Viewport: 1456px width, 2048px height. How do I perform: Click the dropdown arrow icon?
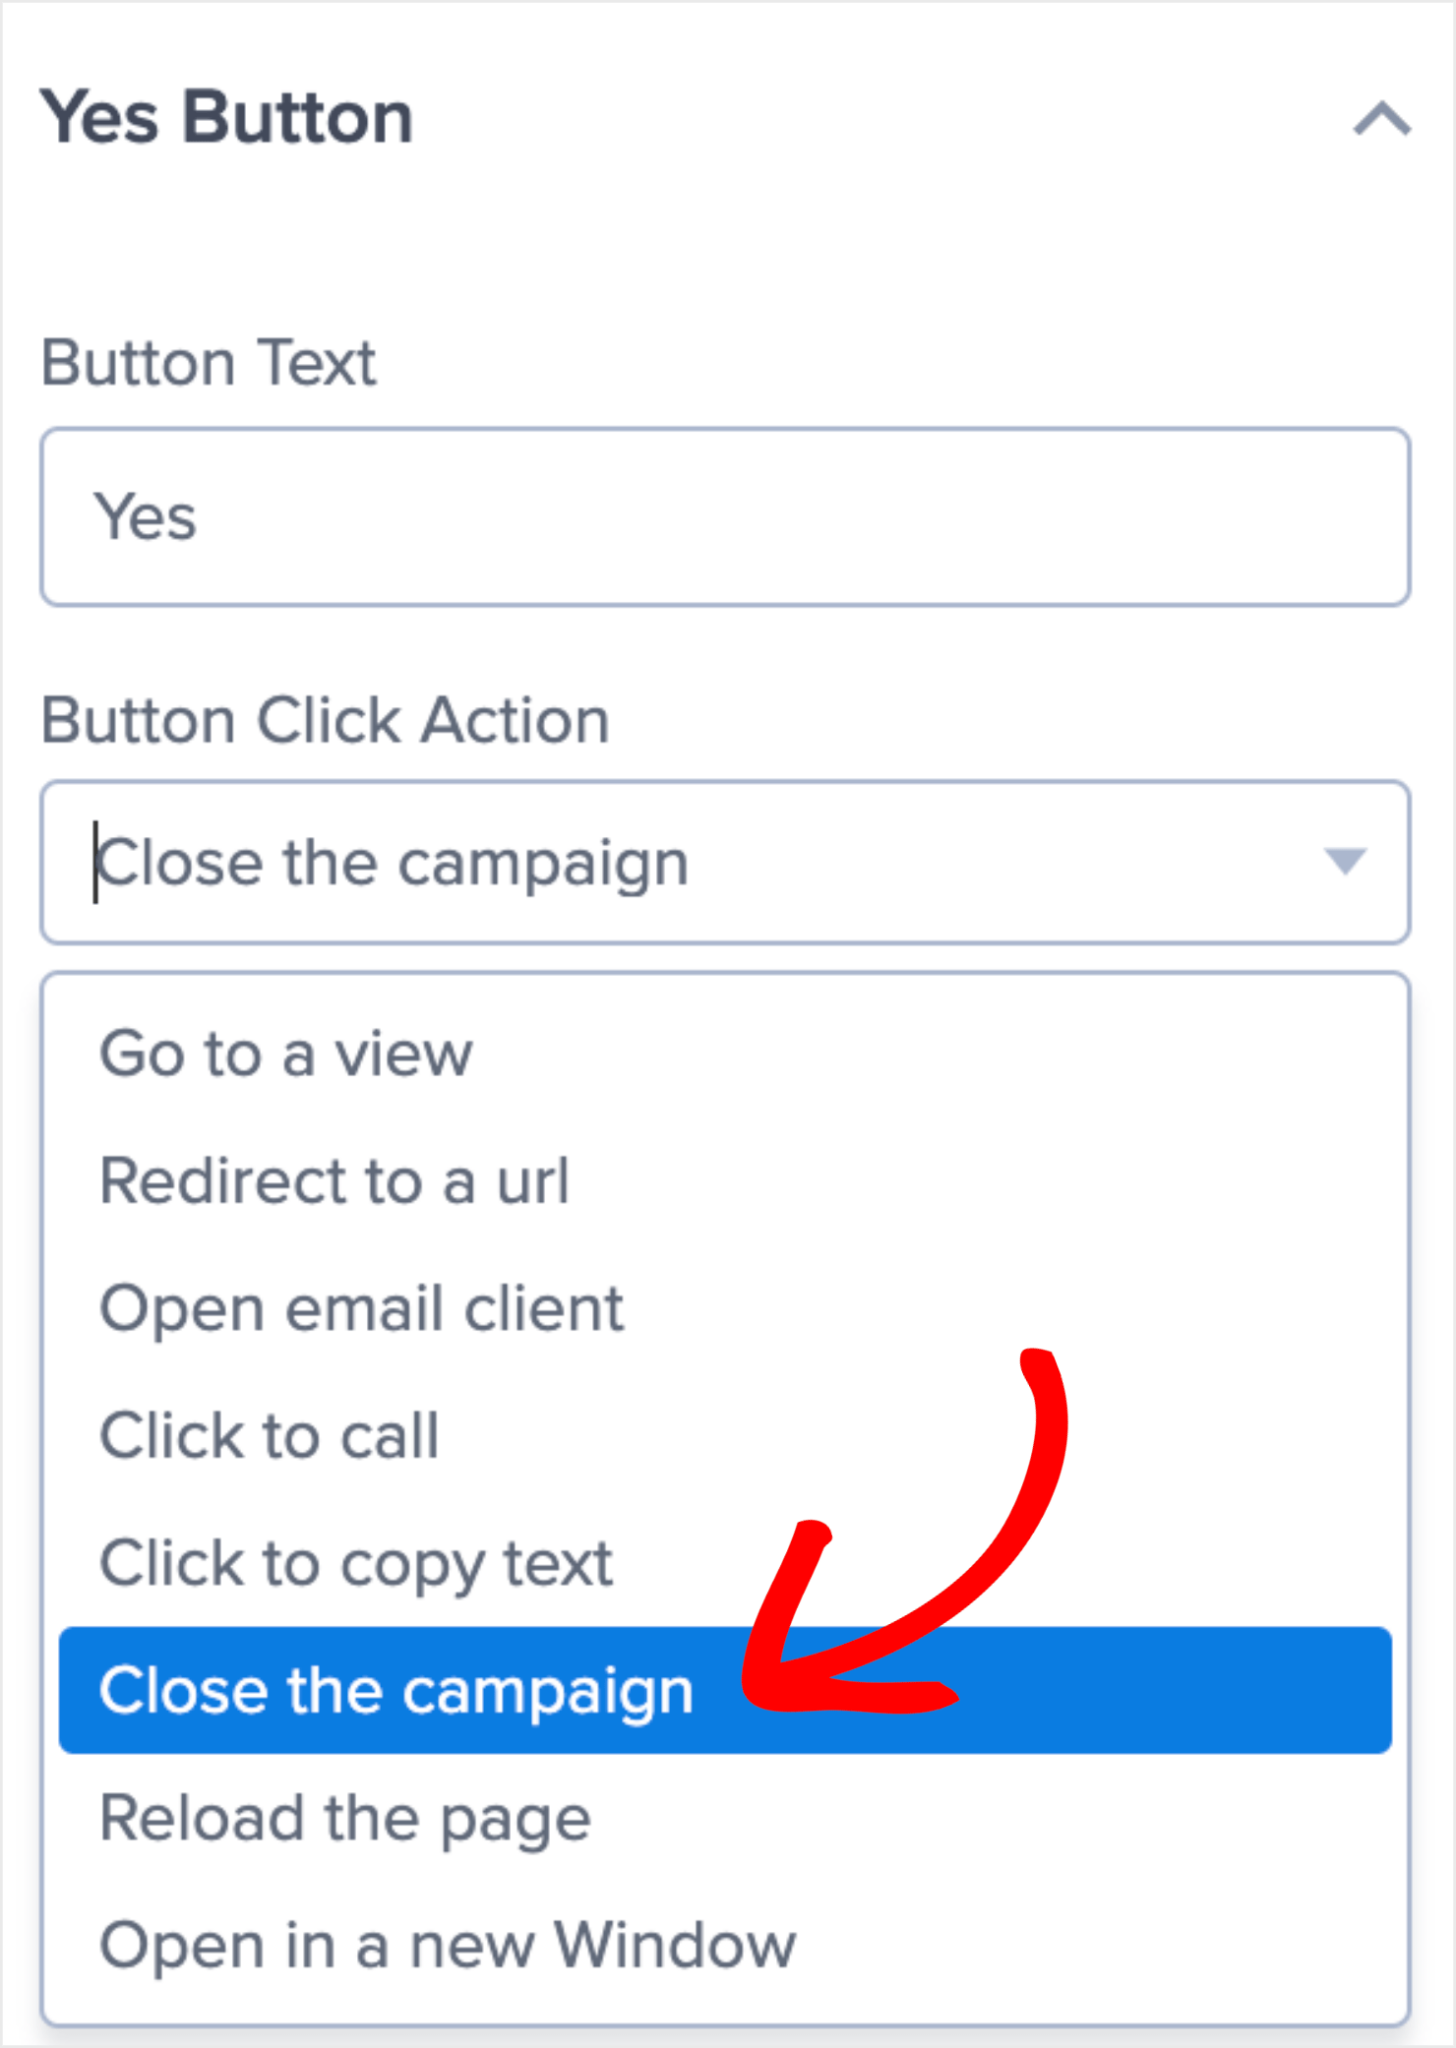click(x=1345, y=862)
